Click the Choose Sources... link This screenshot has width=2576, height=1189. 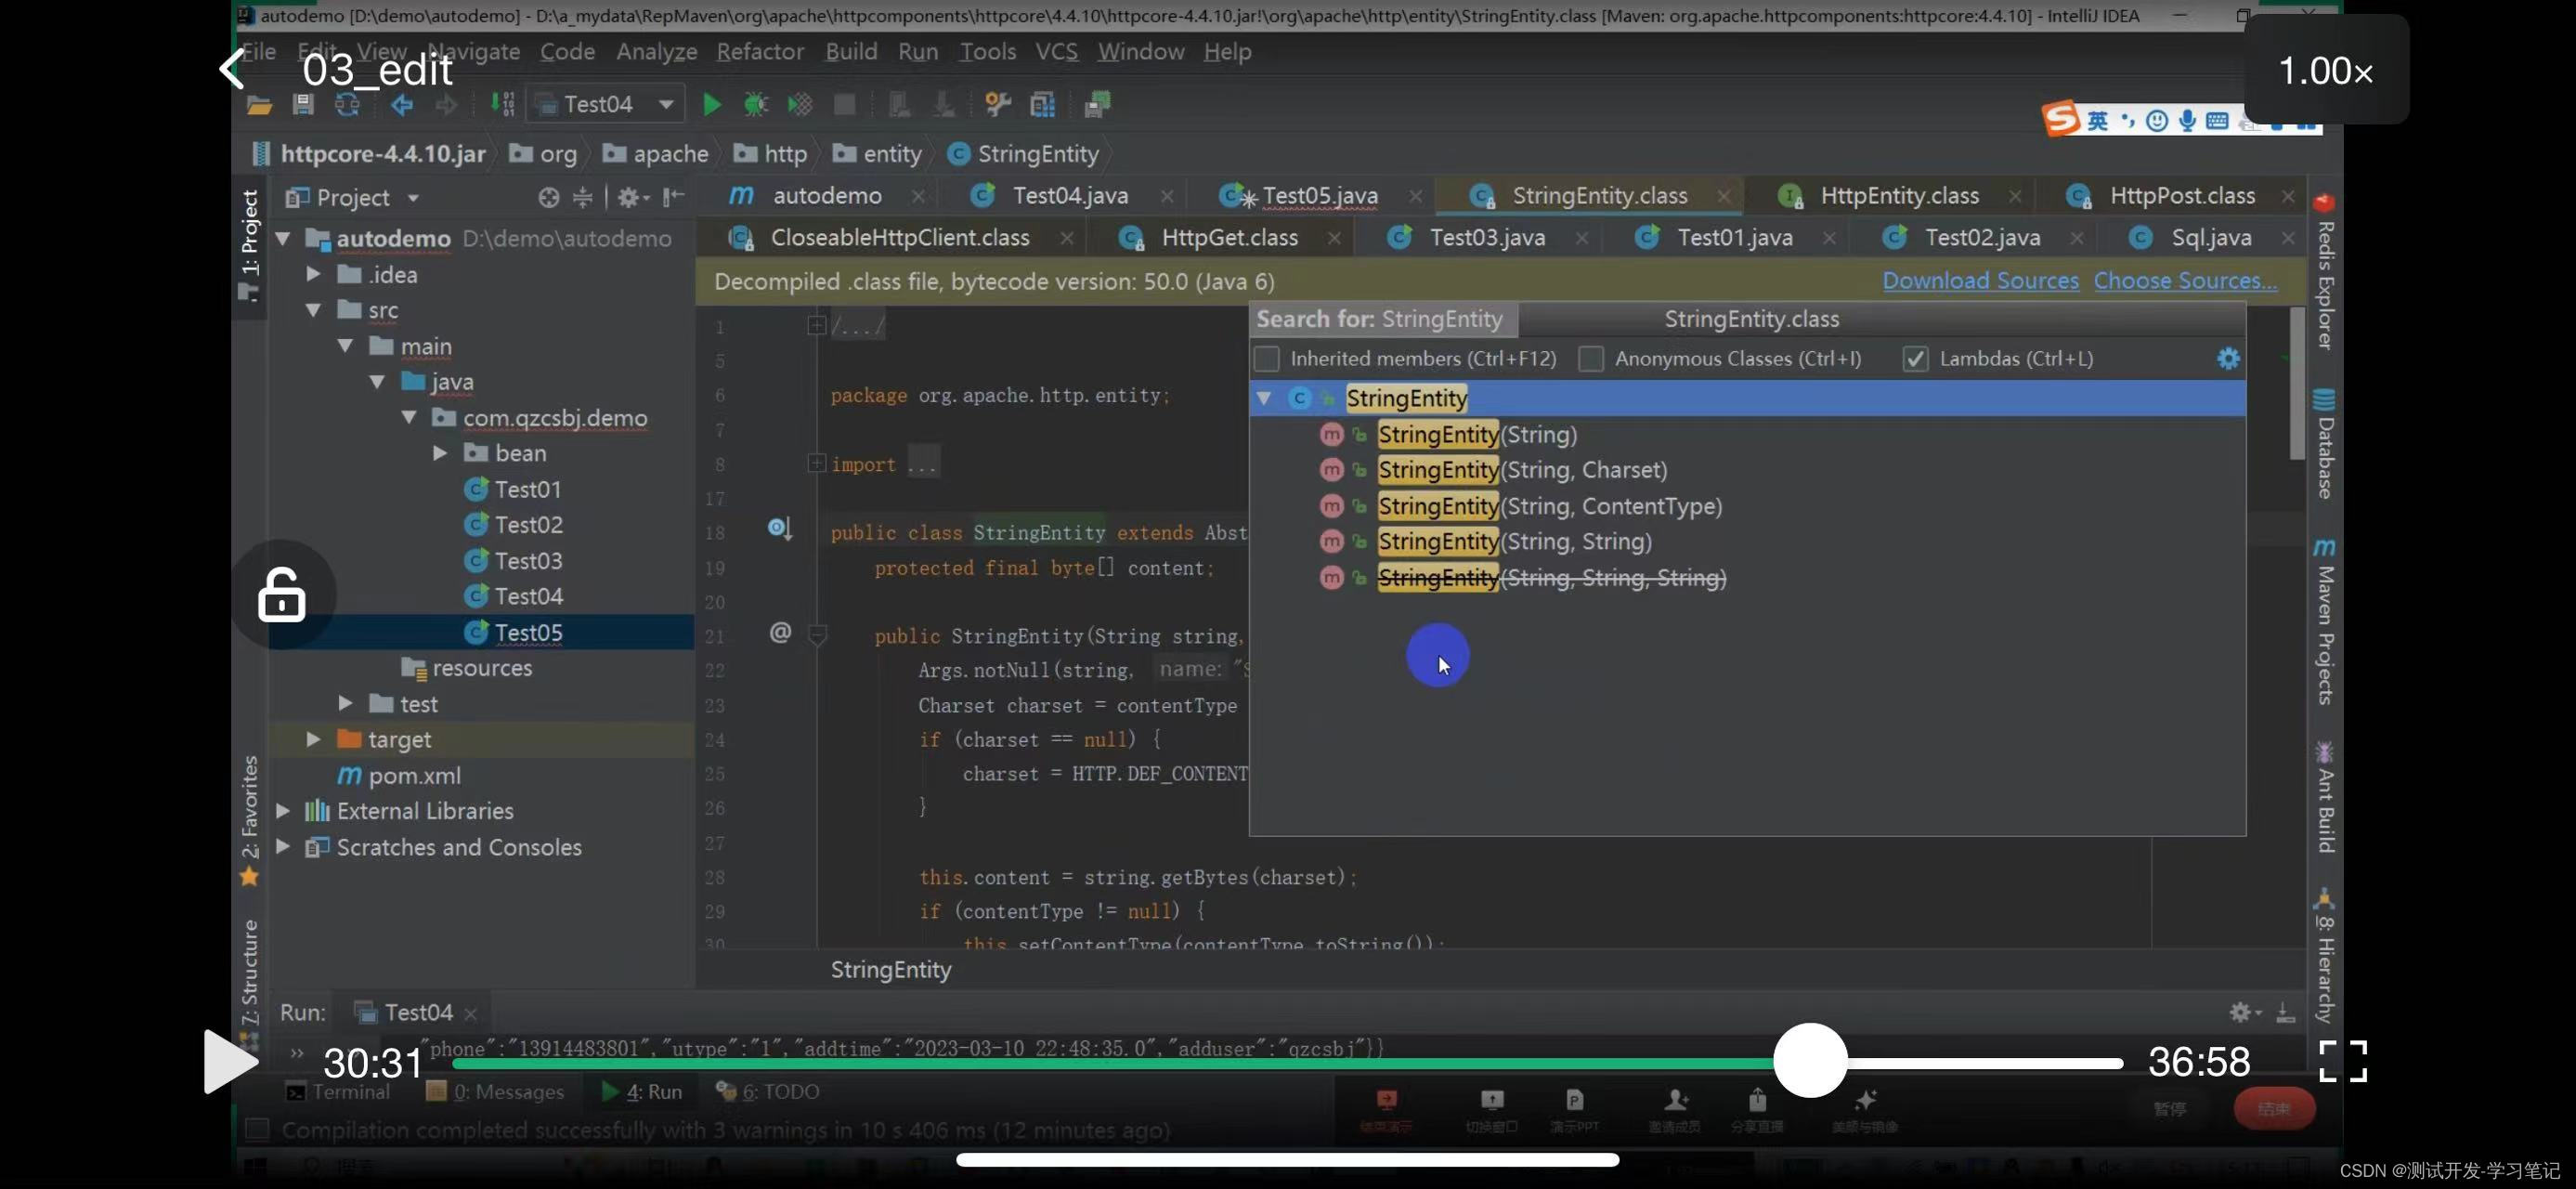[x=2185, y=281]
